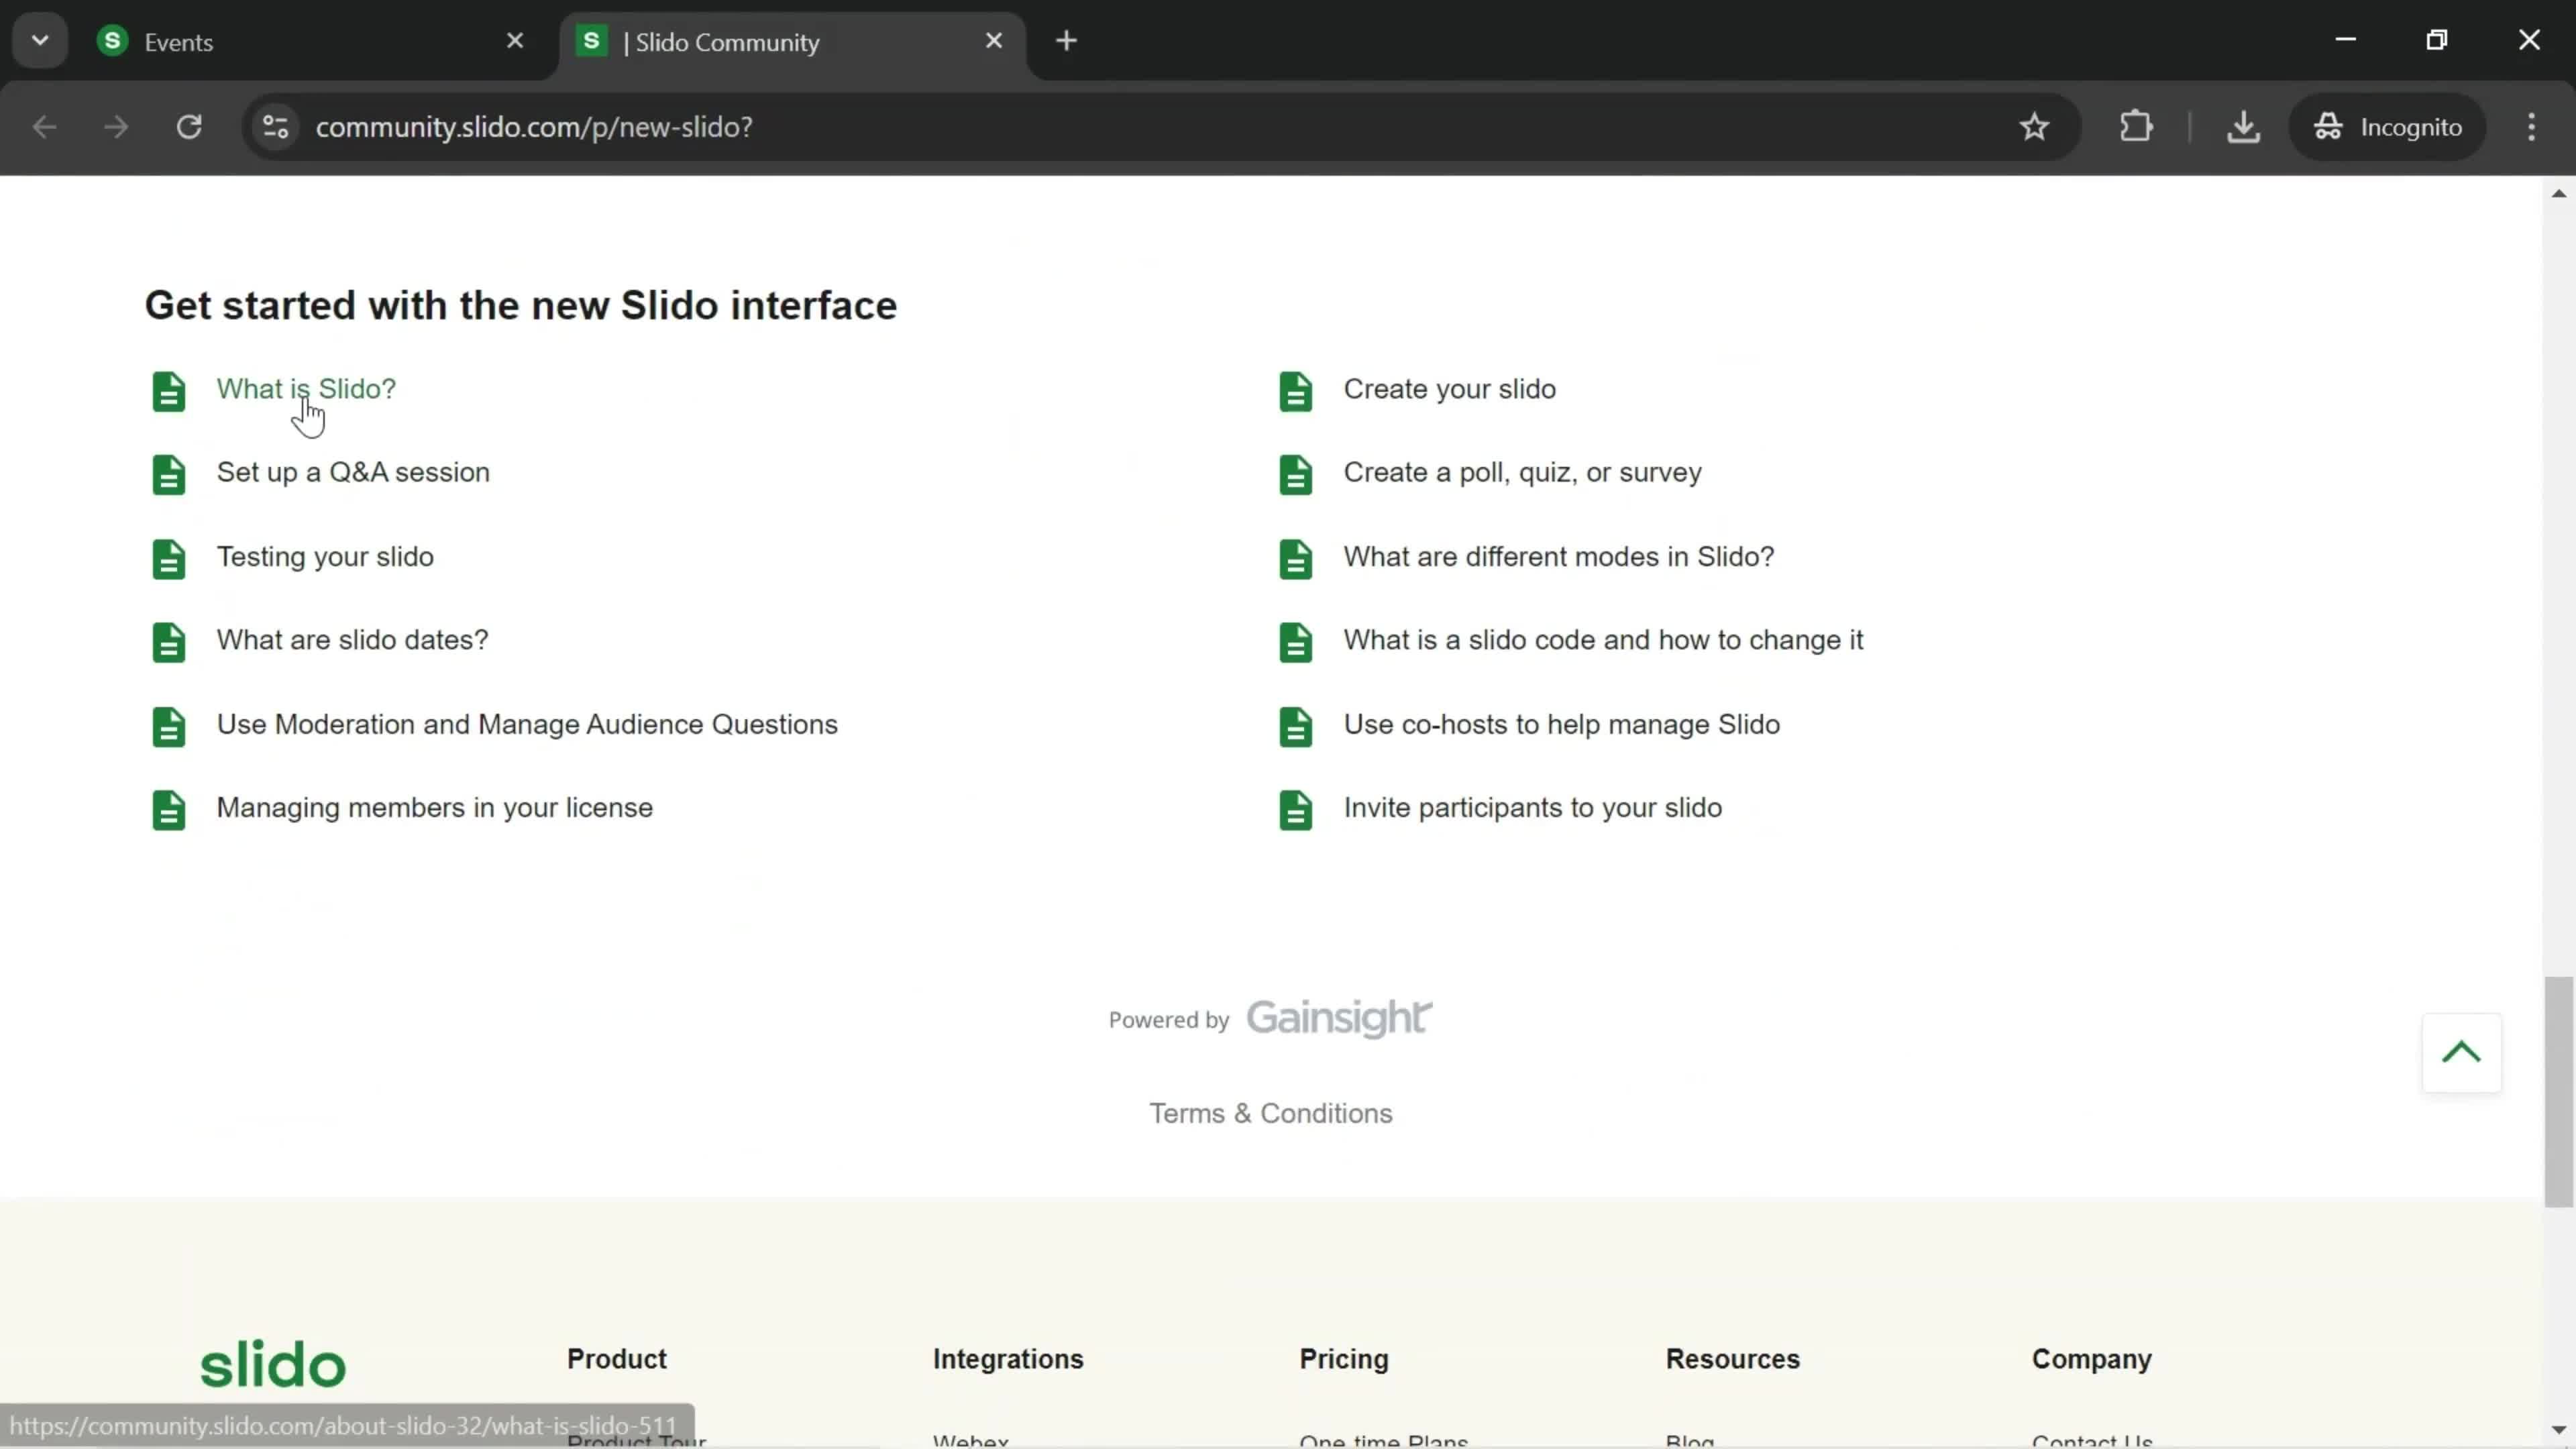Bookmark this page with the star icon

click(2034, 127)
